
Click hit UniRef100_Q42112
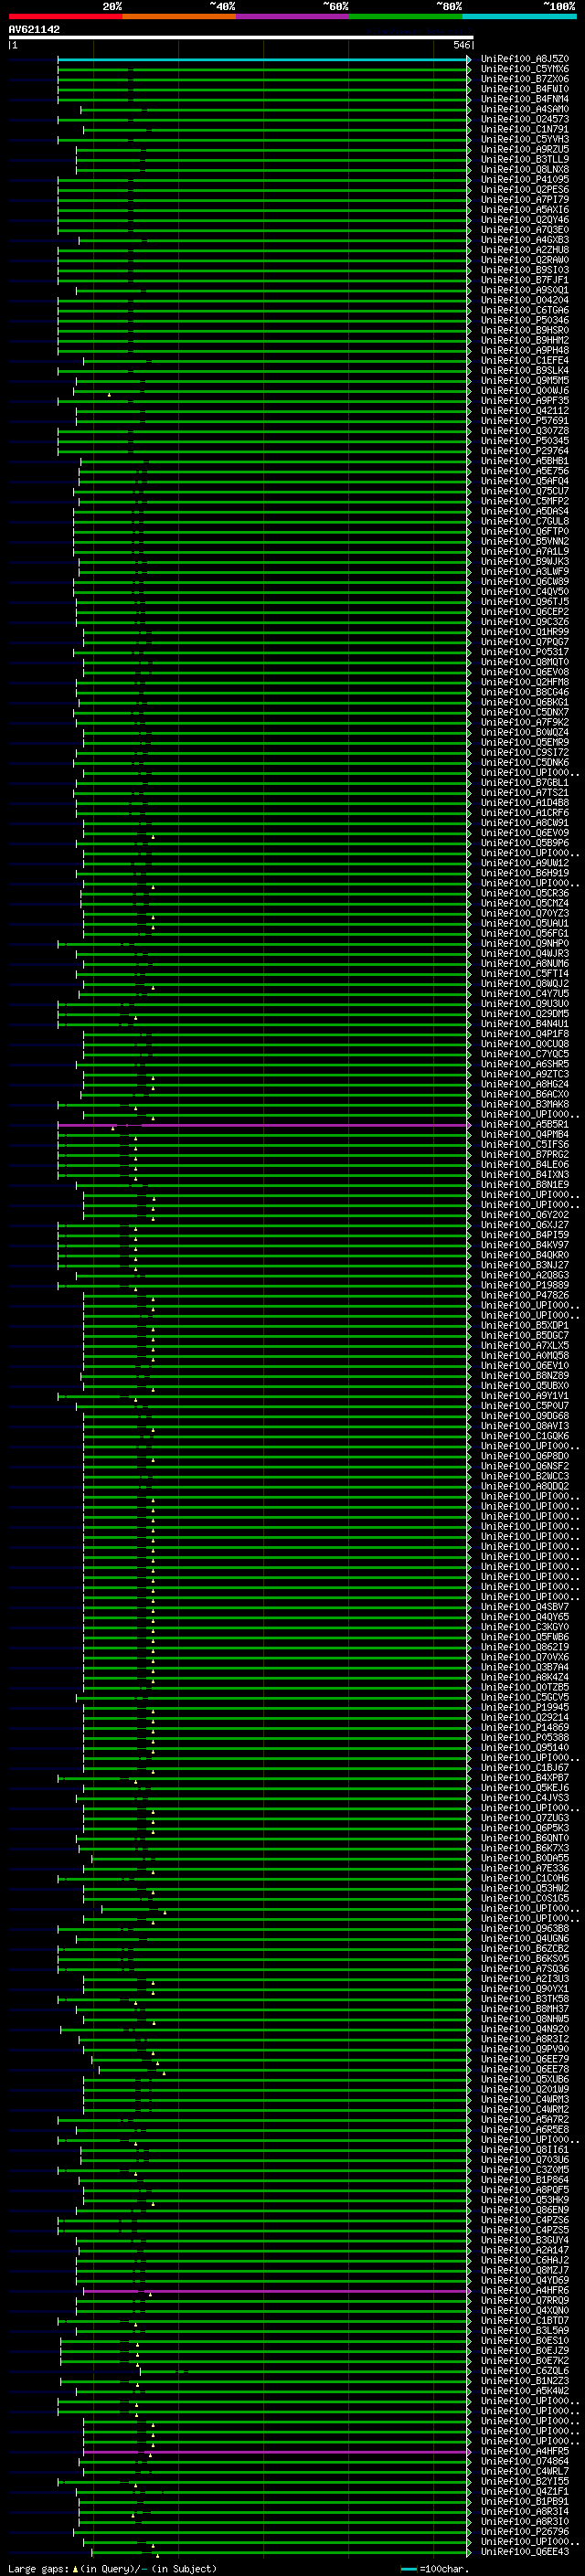pos(525,411)
